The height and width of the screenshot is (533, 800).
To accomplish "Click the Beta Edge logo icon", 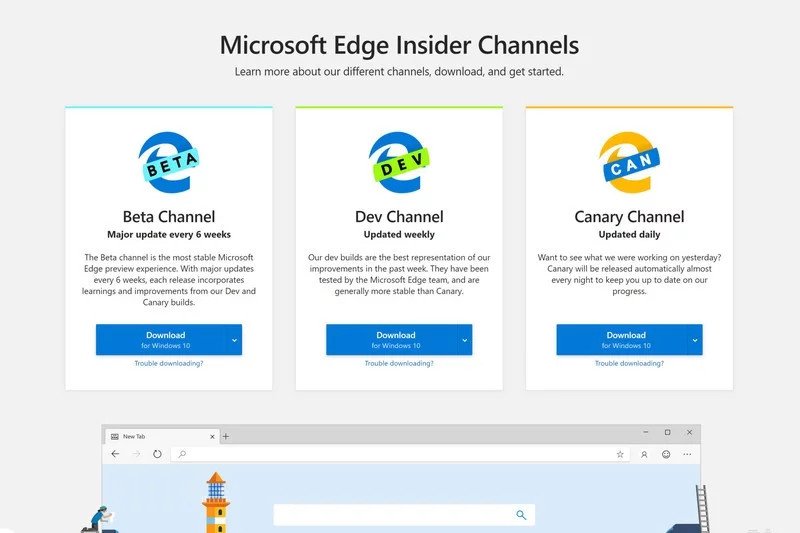I will pos(169,162).
